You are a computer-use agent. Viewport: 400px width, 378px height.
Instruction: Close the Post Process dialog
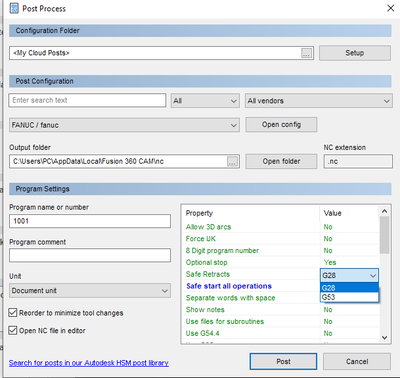[390, 8]
